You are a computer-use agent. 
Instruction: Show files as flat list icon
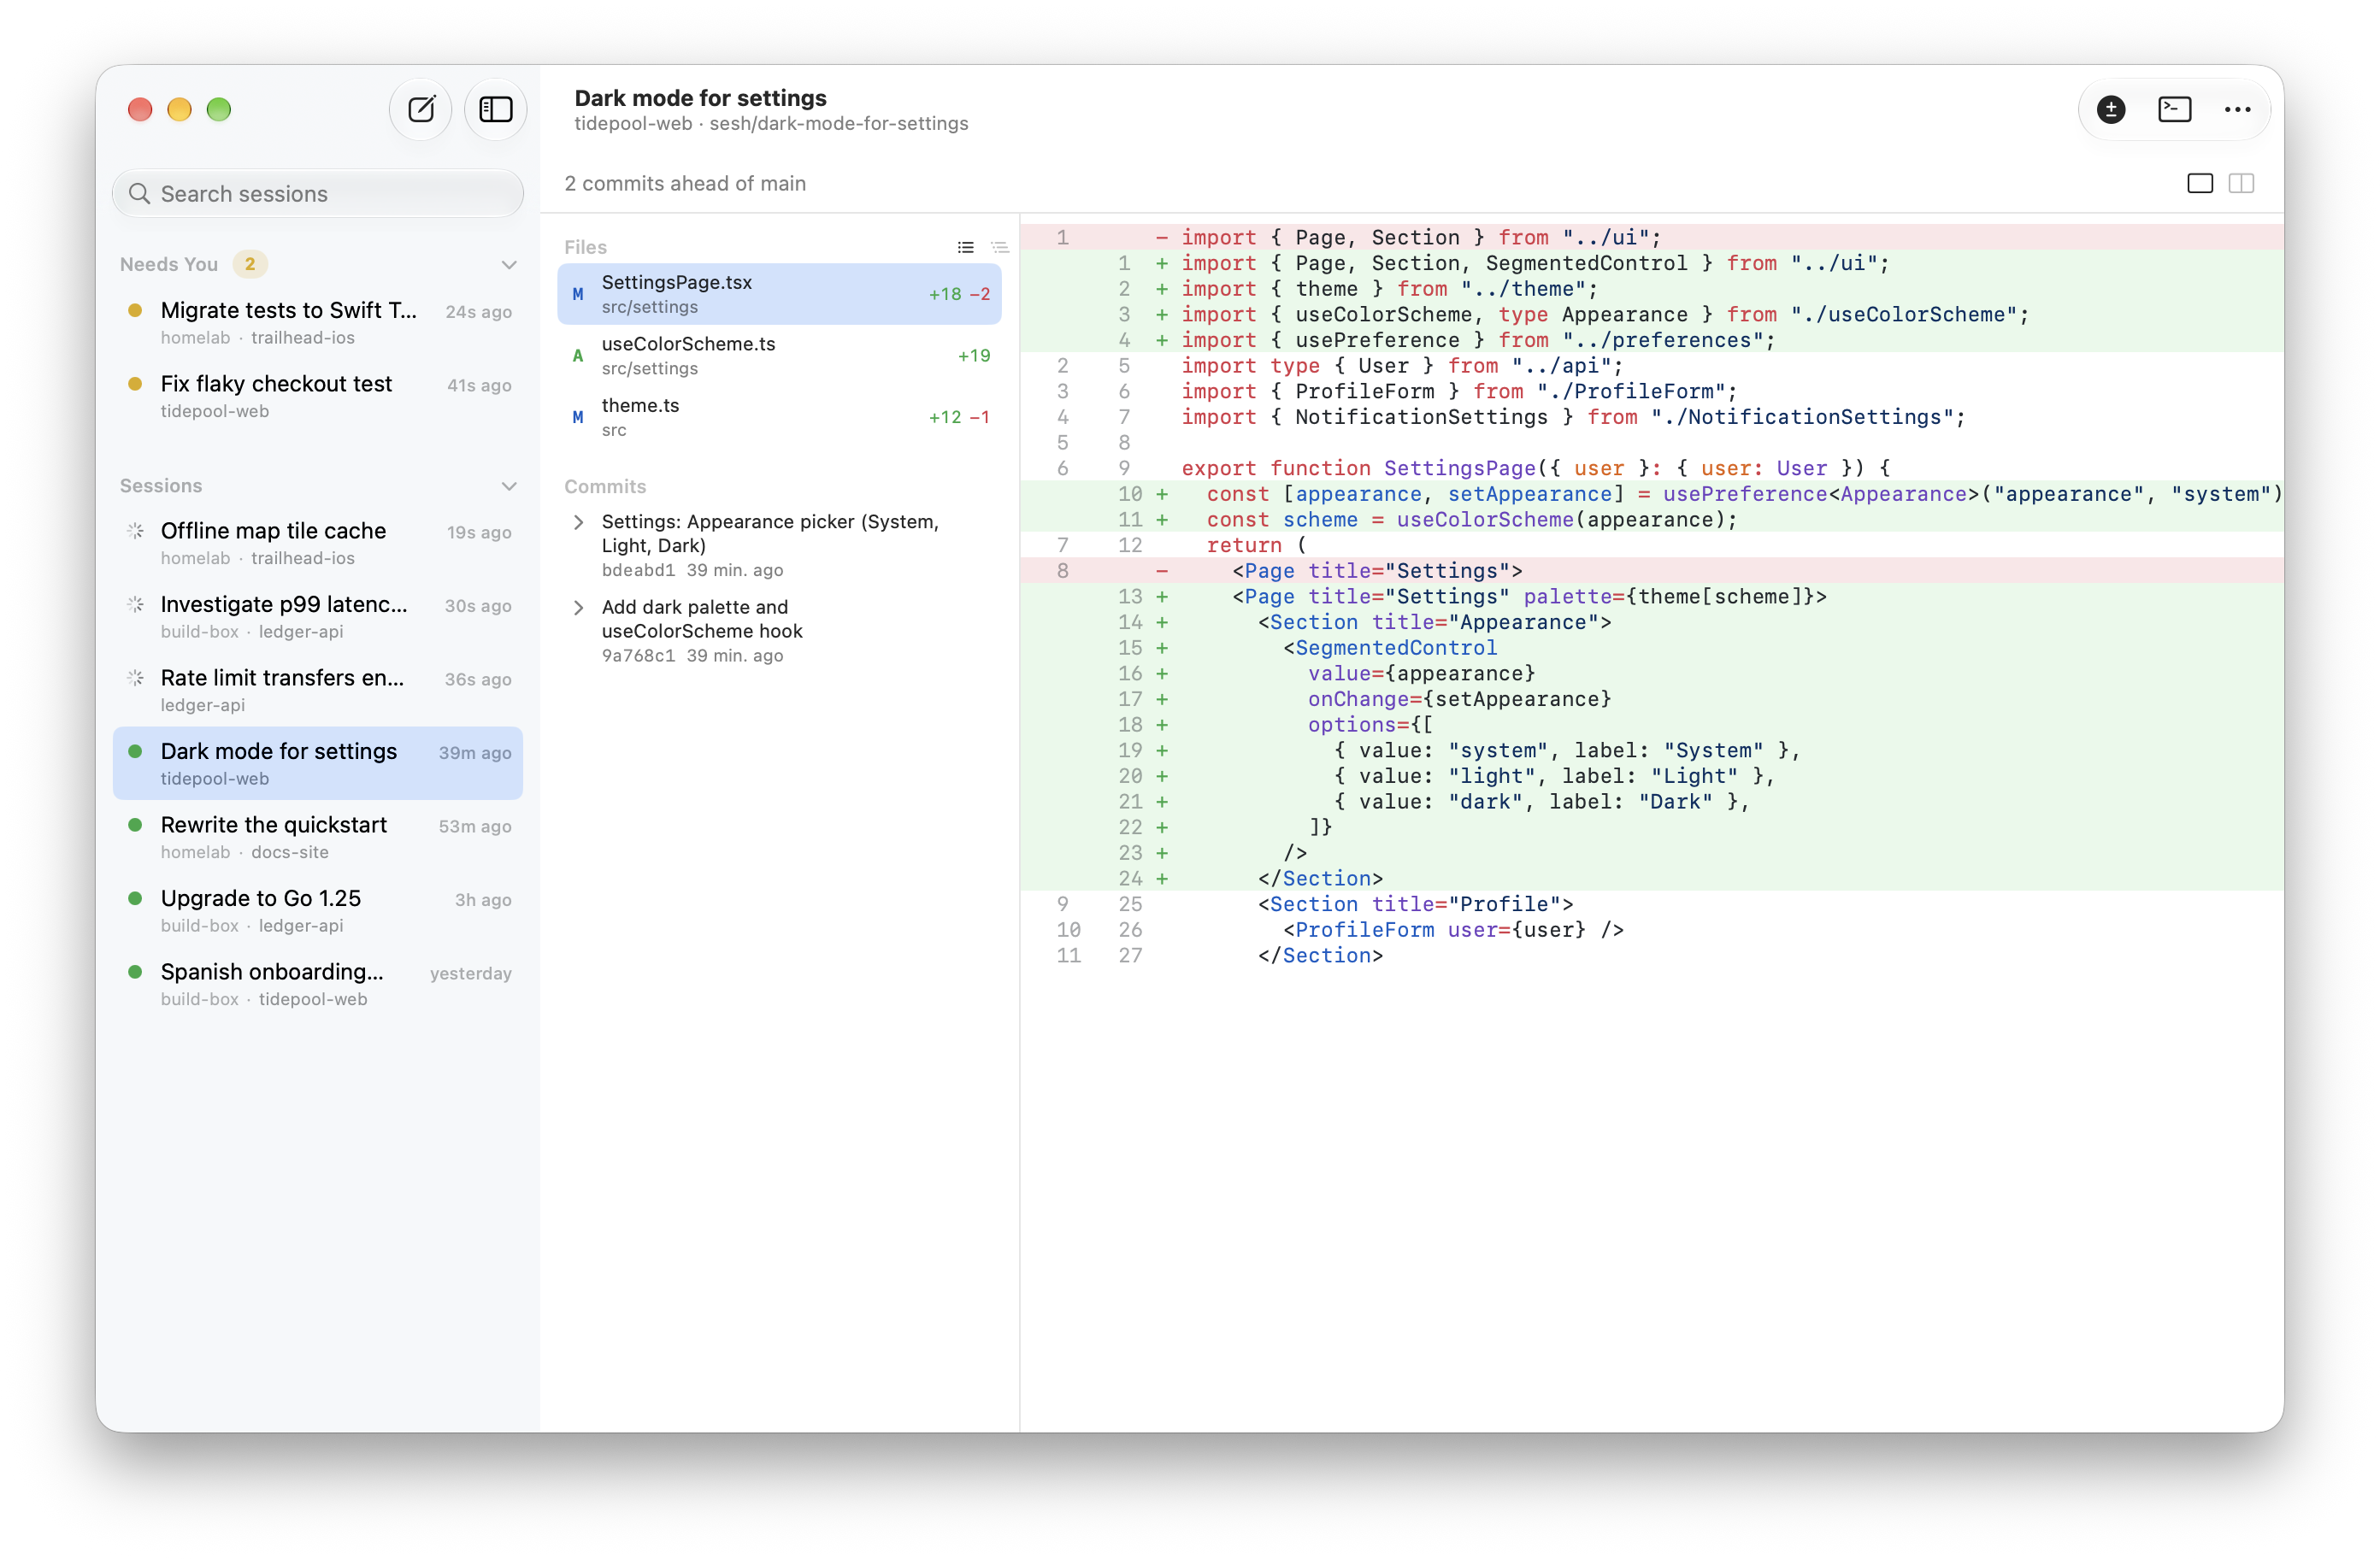click(x=965, y=247)
